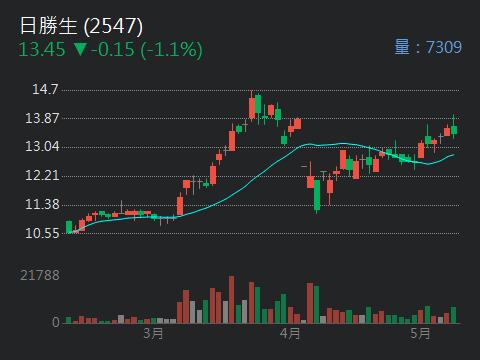Select the 14.7 price axis label
480x360 pixels.
[x=45, y=89]
